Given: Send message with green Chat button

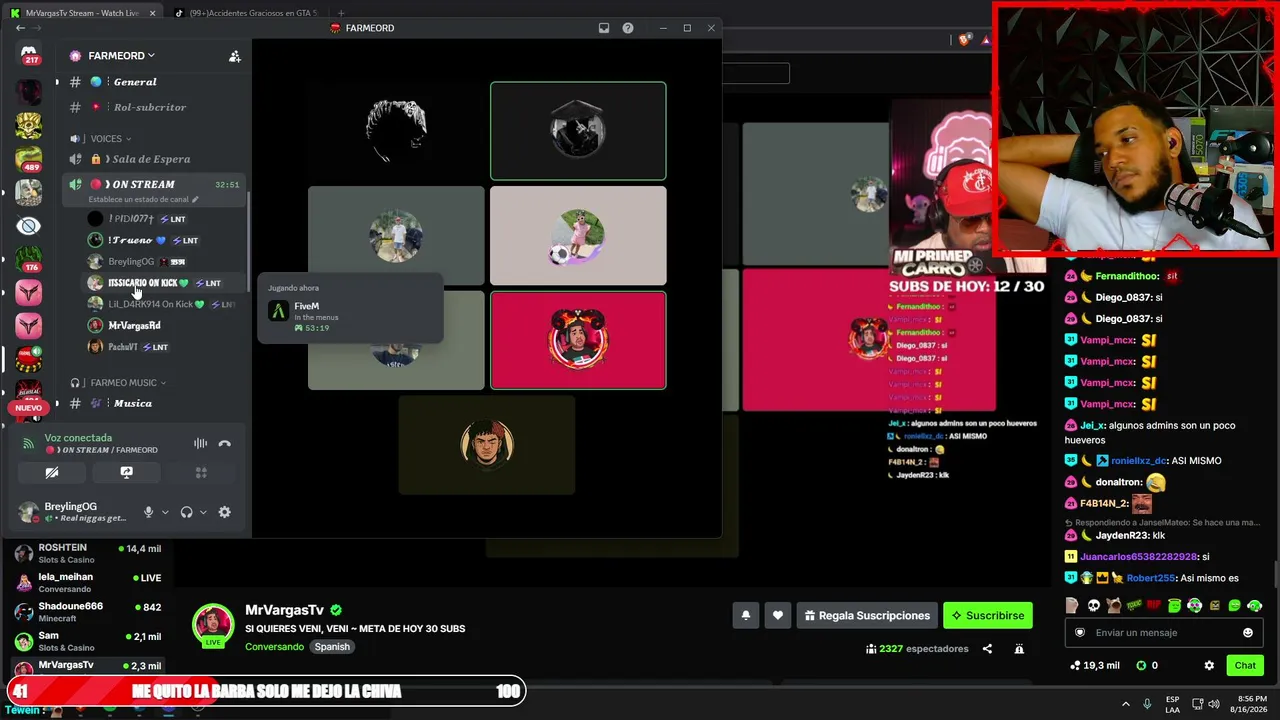Looking at the screenshot, I should click(x=1245, y=665).
